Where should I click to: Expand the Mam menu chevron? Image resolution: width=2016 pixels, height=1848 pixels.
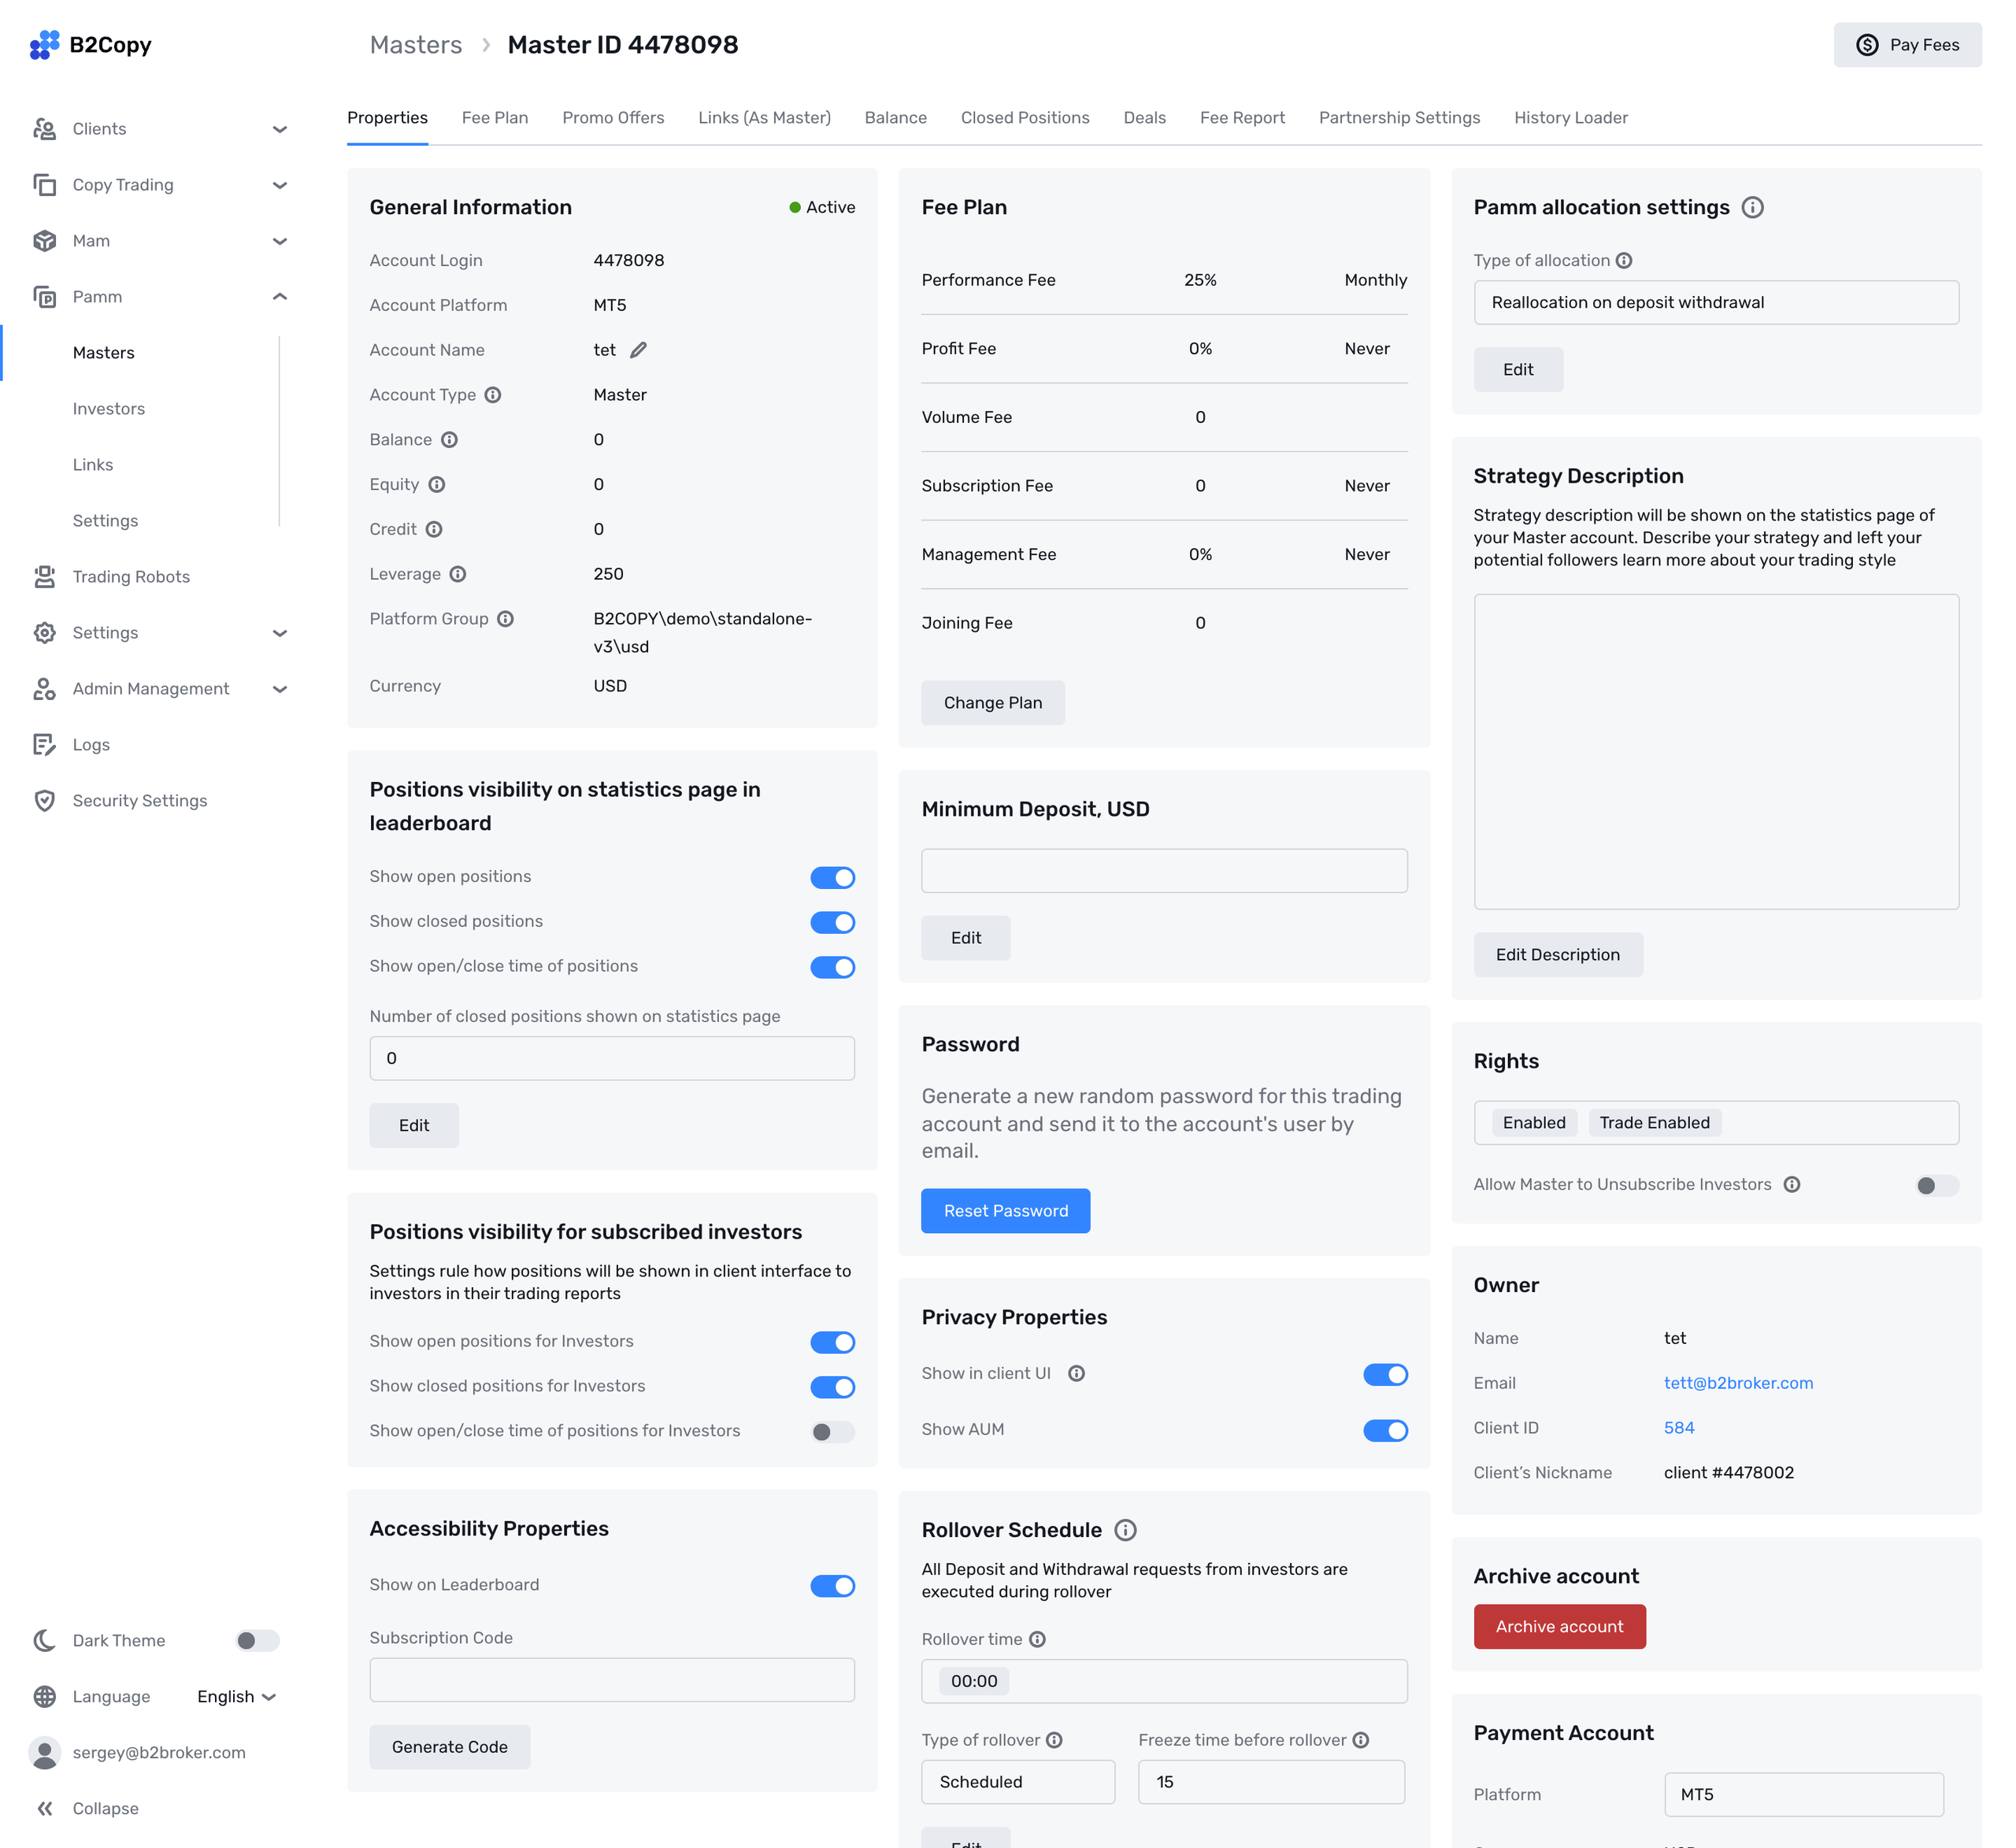[x=280, y=241]
